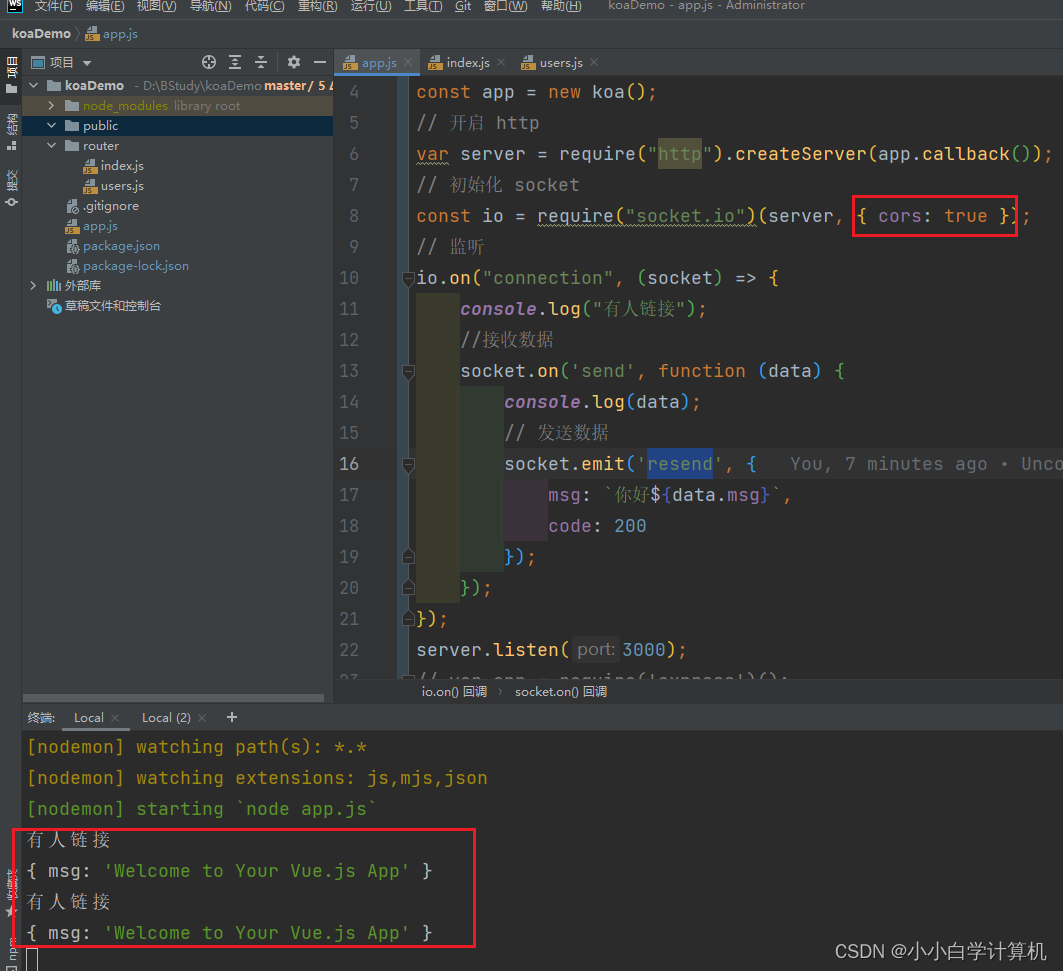Click line number 16 in gutter

click(x=349, y=464)
